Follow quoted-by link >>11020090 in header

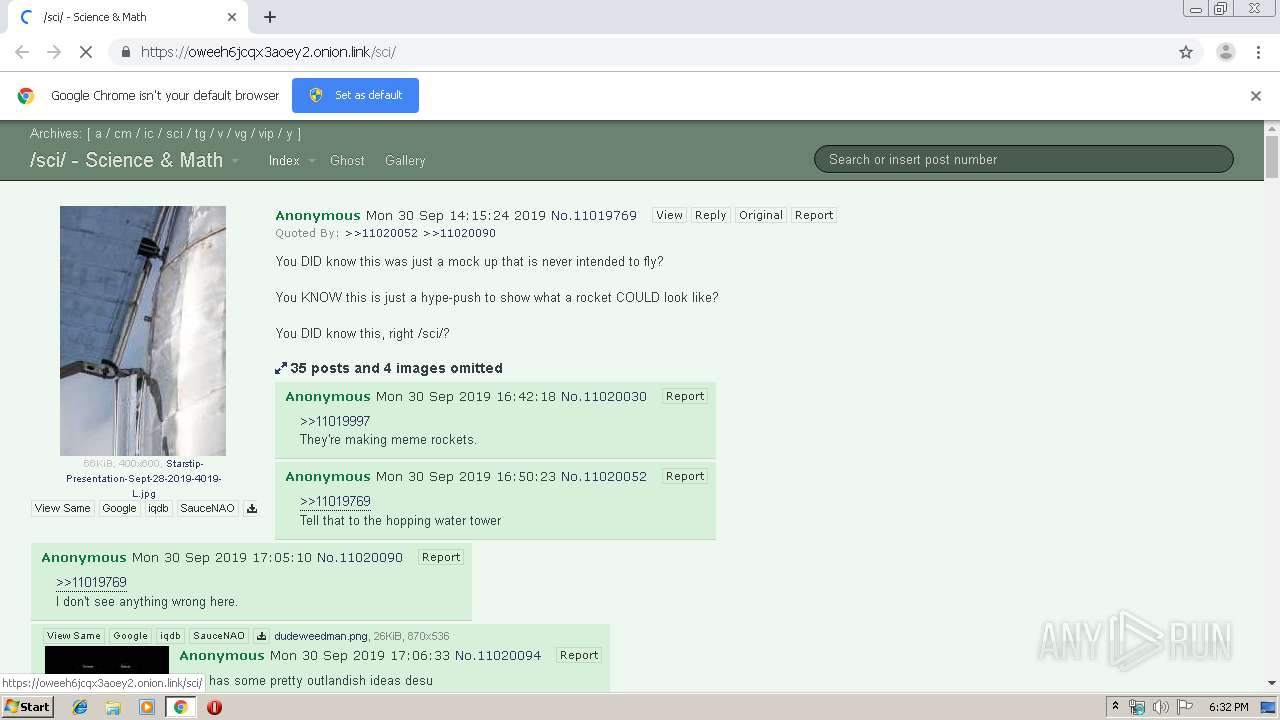point(459,233)
